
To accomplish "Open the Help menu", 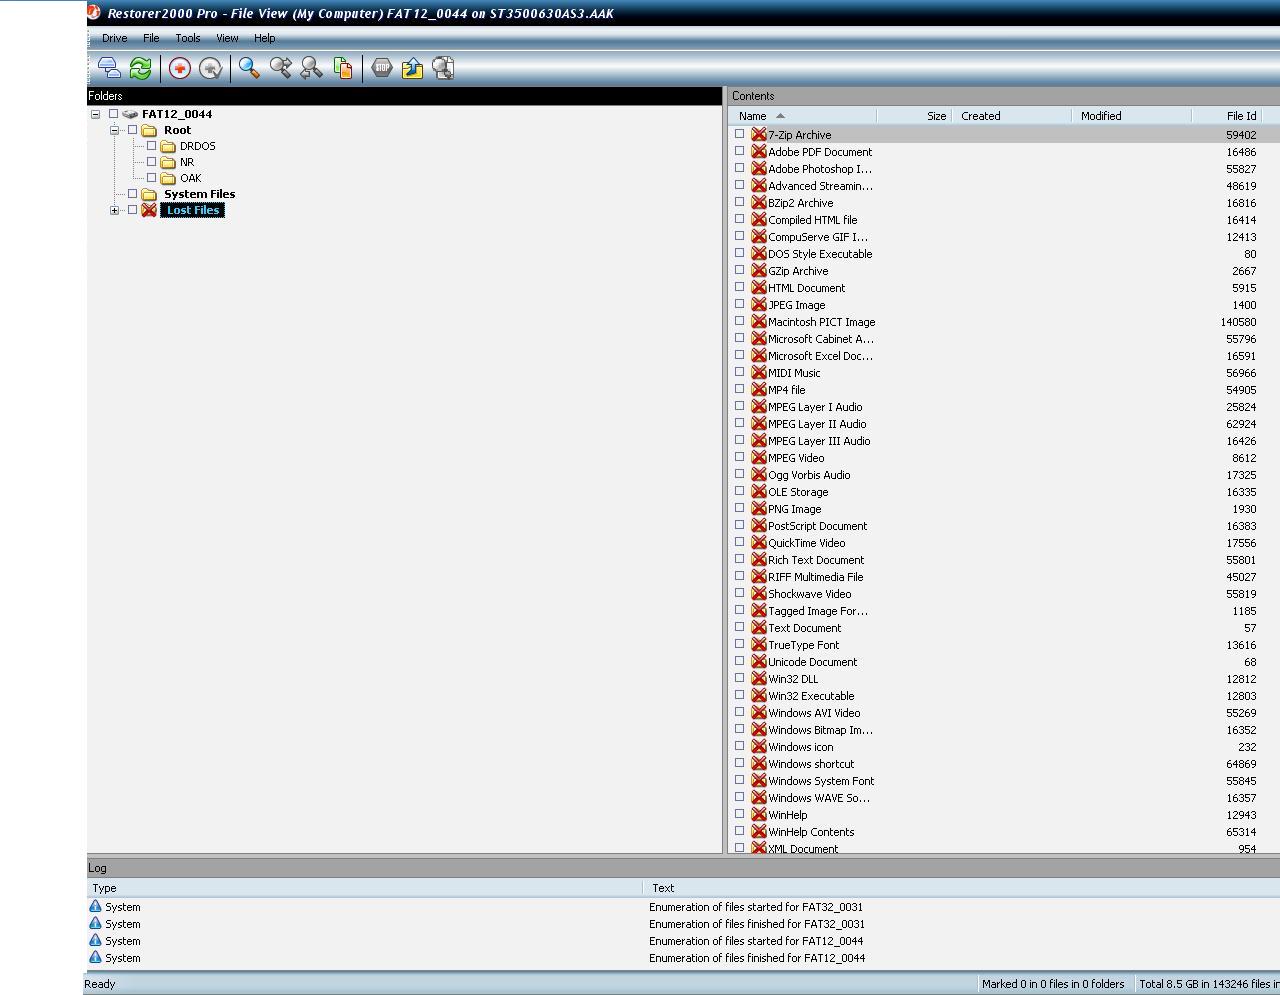I will coord(264,38).
